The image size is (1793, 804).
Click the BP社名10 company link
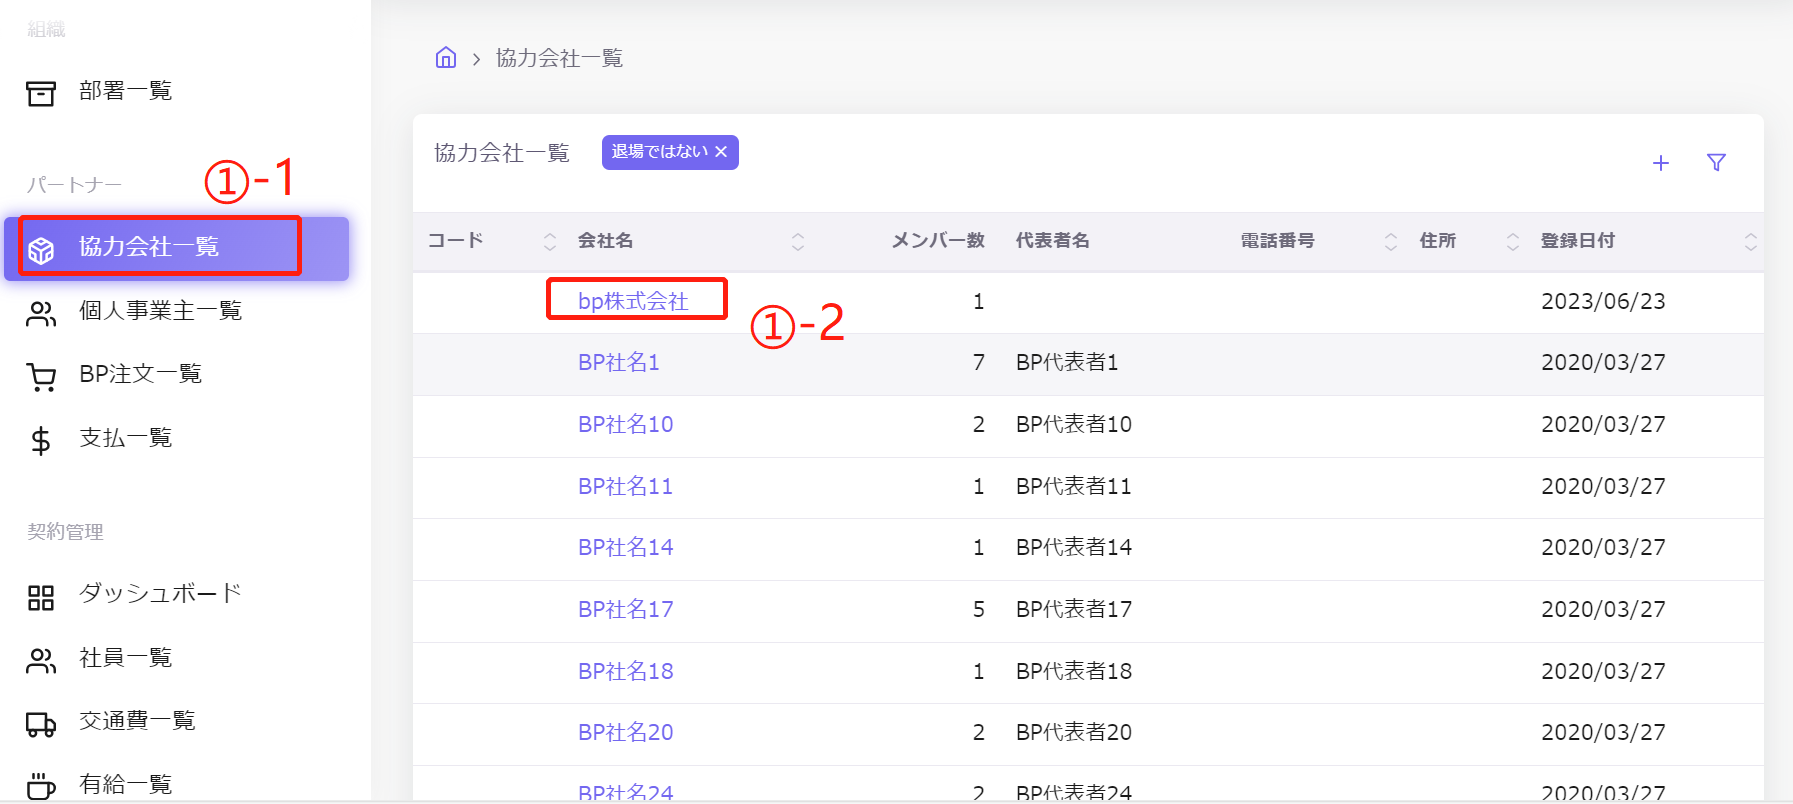(625, 424)
